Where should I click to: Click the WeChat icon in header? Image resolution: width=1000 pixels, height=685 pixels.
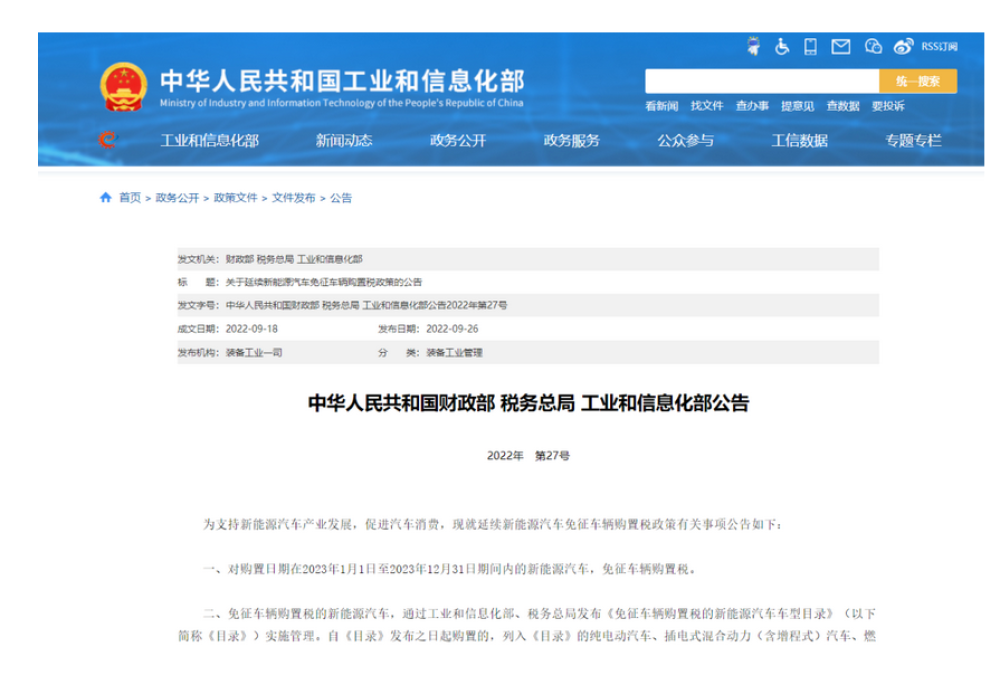pos(873,47)
